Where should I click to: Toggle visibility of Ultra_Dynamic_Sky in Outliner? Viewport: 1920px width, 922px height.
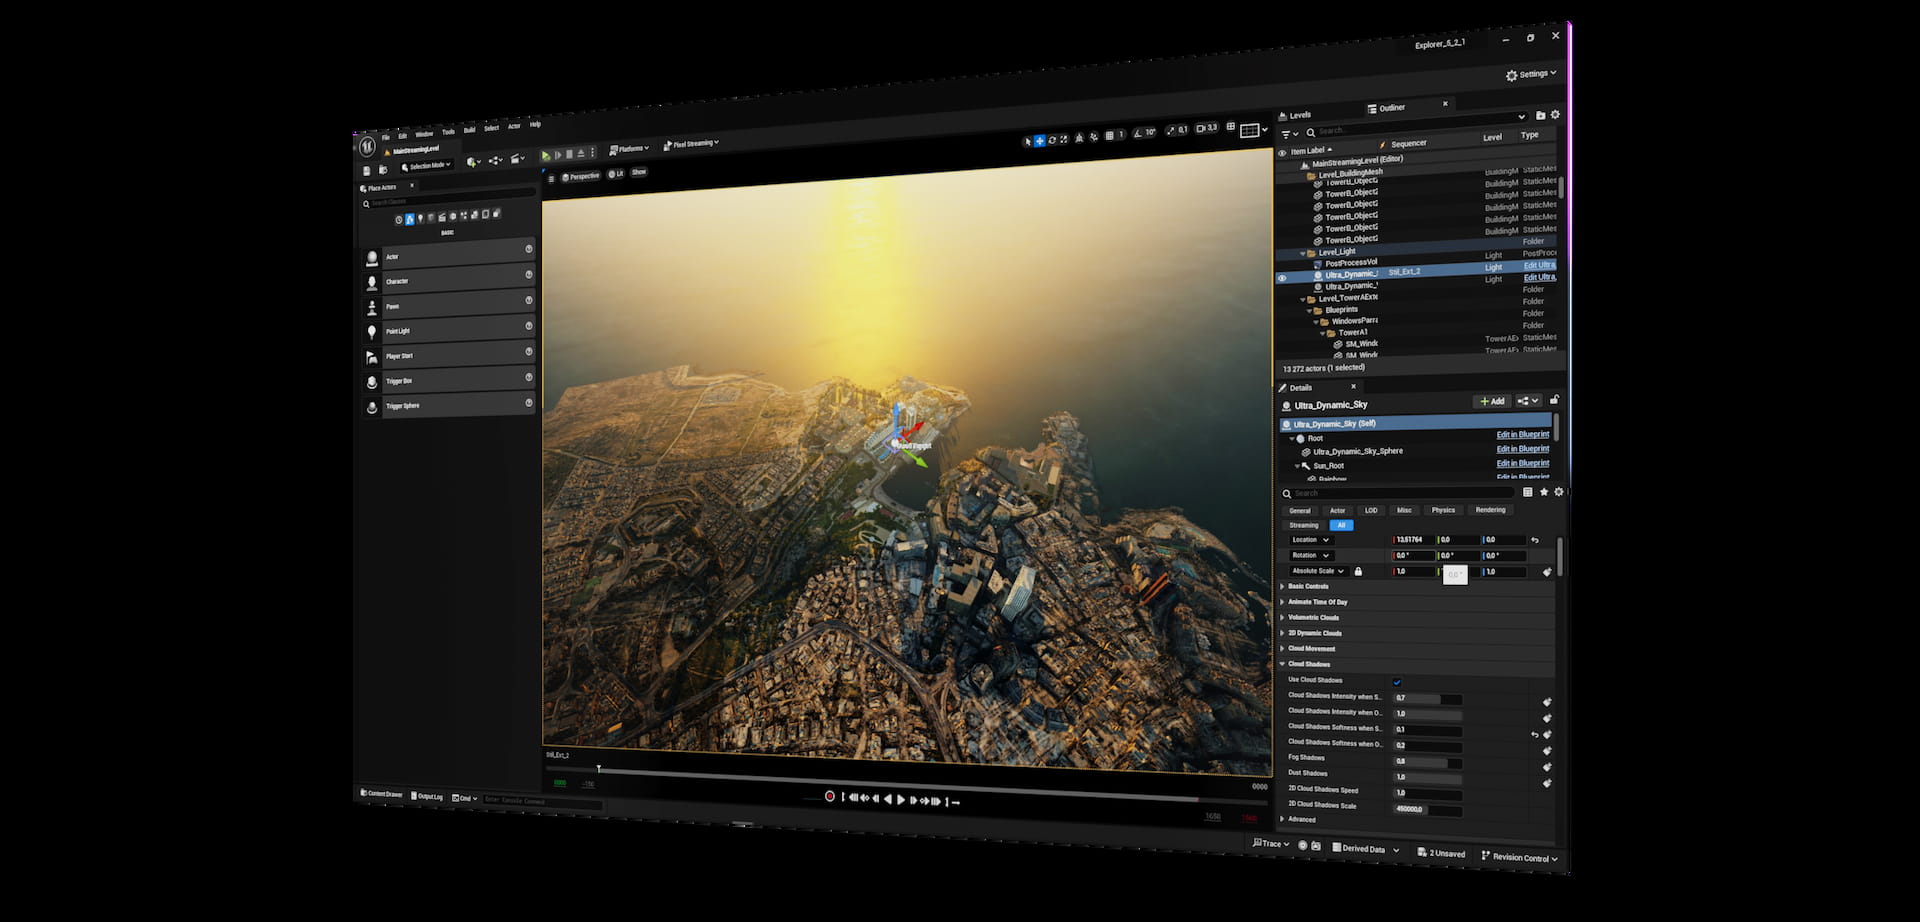click(1282, 277)
